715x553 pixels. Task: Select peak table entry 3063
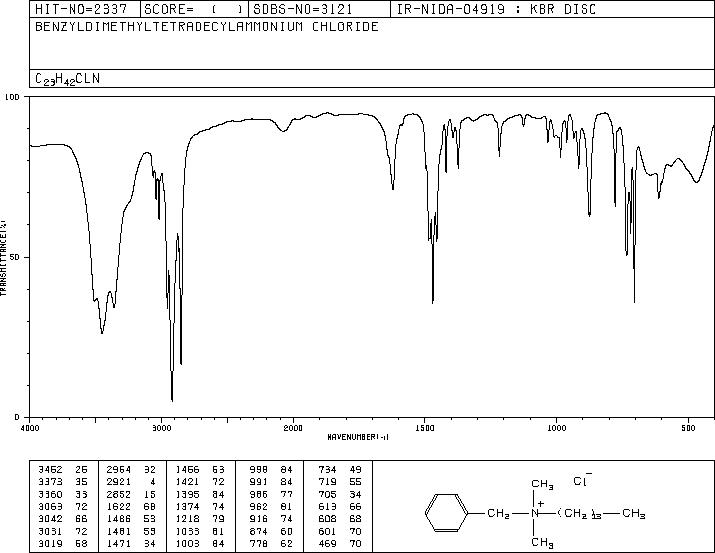coord(50,506)
